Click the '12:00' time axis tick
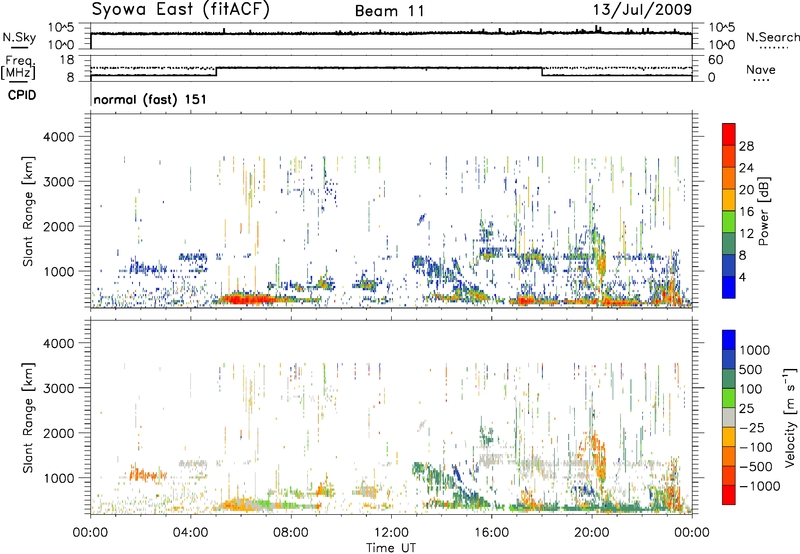 pyautogui.click(x=391, y=533)
